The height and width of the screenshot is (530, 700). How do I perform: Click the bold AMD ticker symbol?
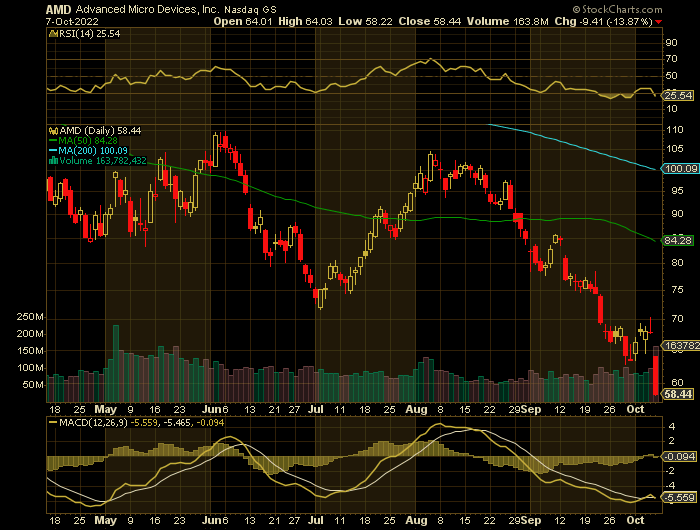click(58, 9)
